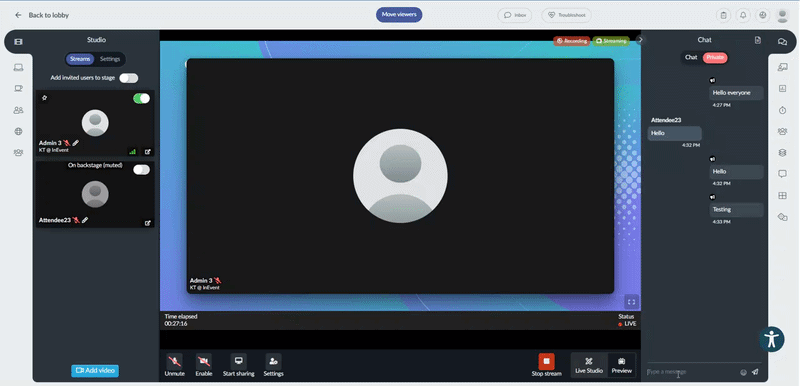Viewport: 800px width, 386px height.
Task: Click the coffee cup icon in the left sidebar
Action: [x=18, y=88]
